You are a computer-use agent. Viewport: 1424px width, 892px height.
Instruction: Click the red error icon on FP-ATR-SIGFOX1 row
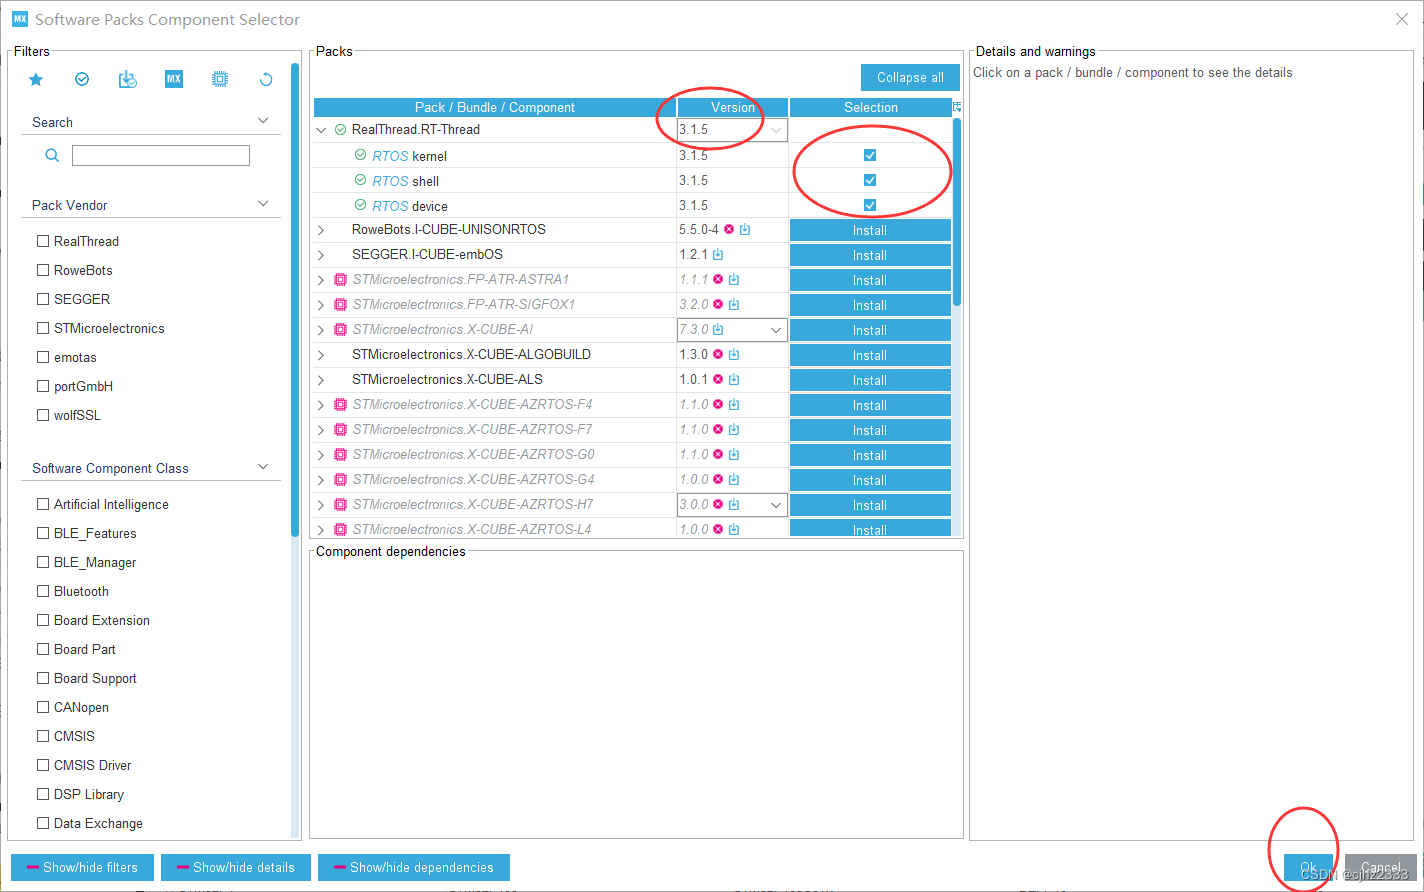718,304
